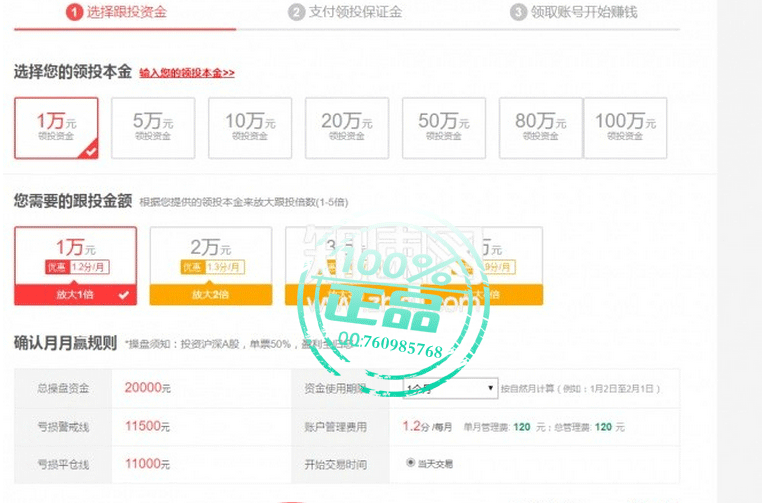Choose the 1万元 领投资金 card
The image size is (763, 503).
(x=56, y=128)
